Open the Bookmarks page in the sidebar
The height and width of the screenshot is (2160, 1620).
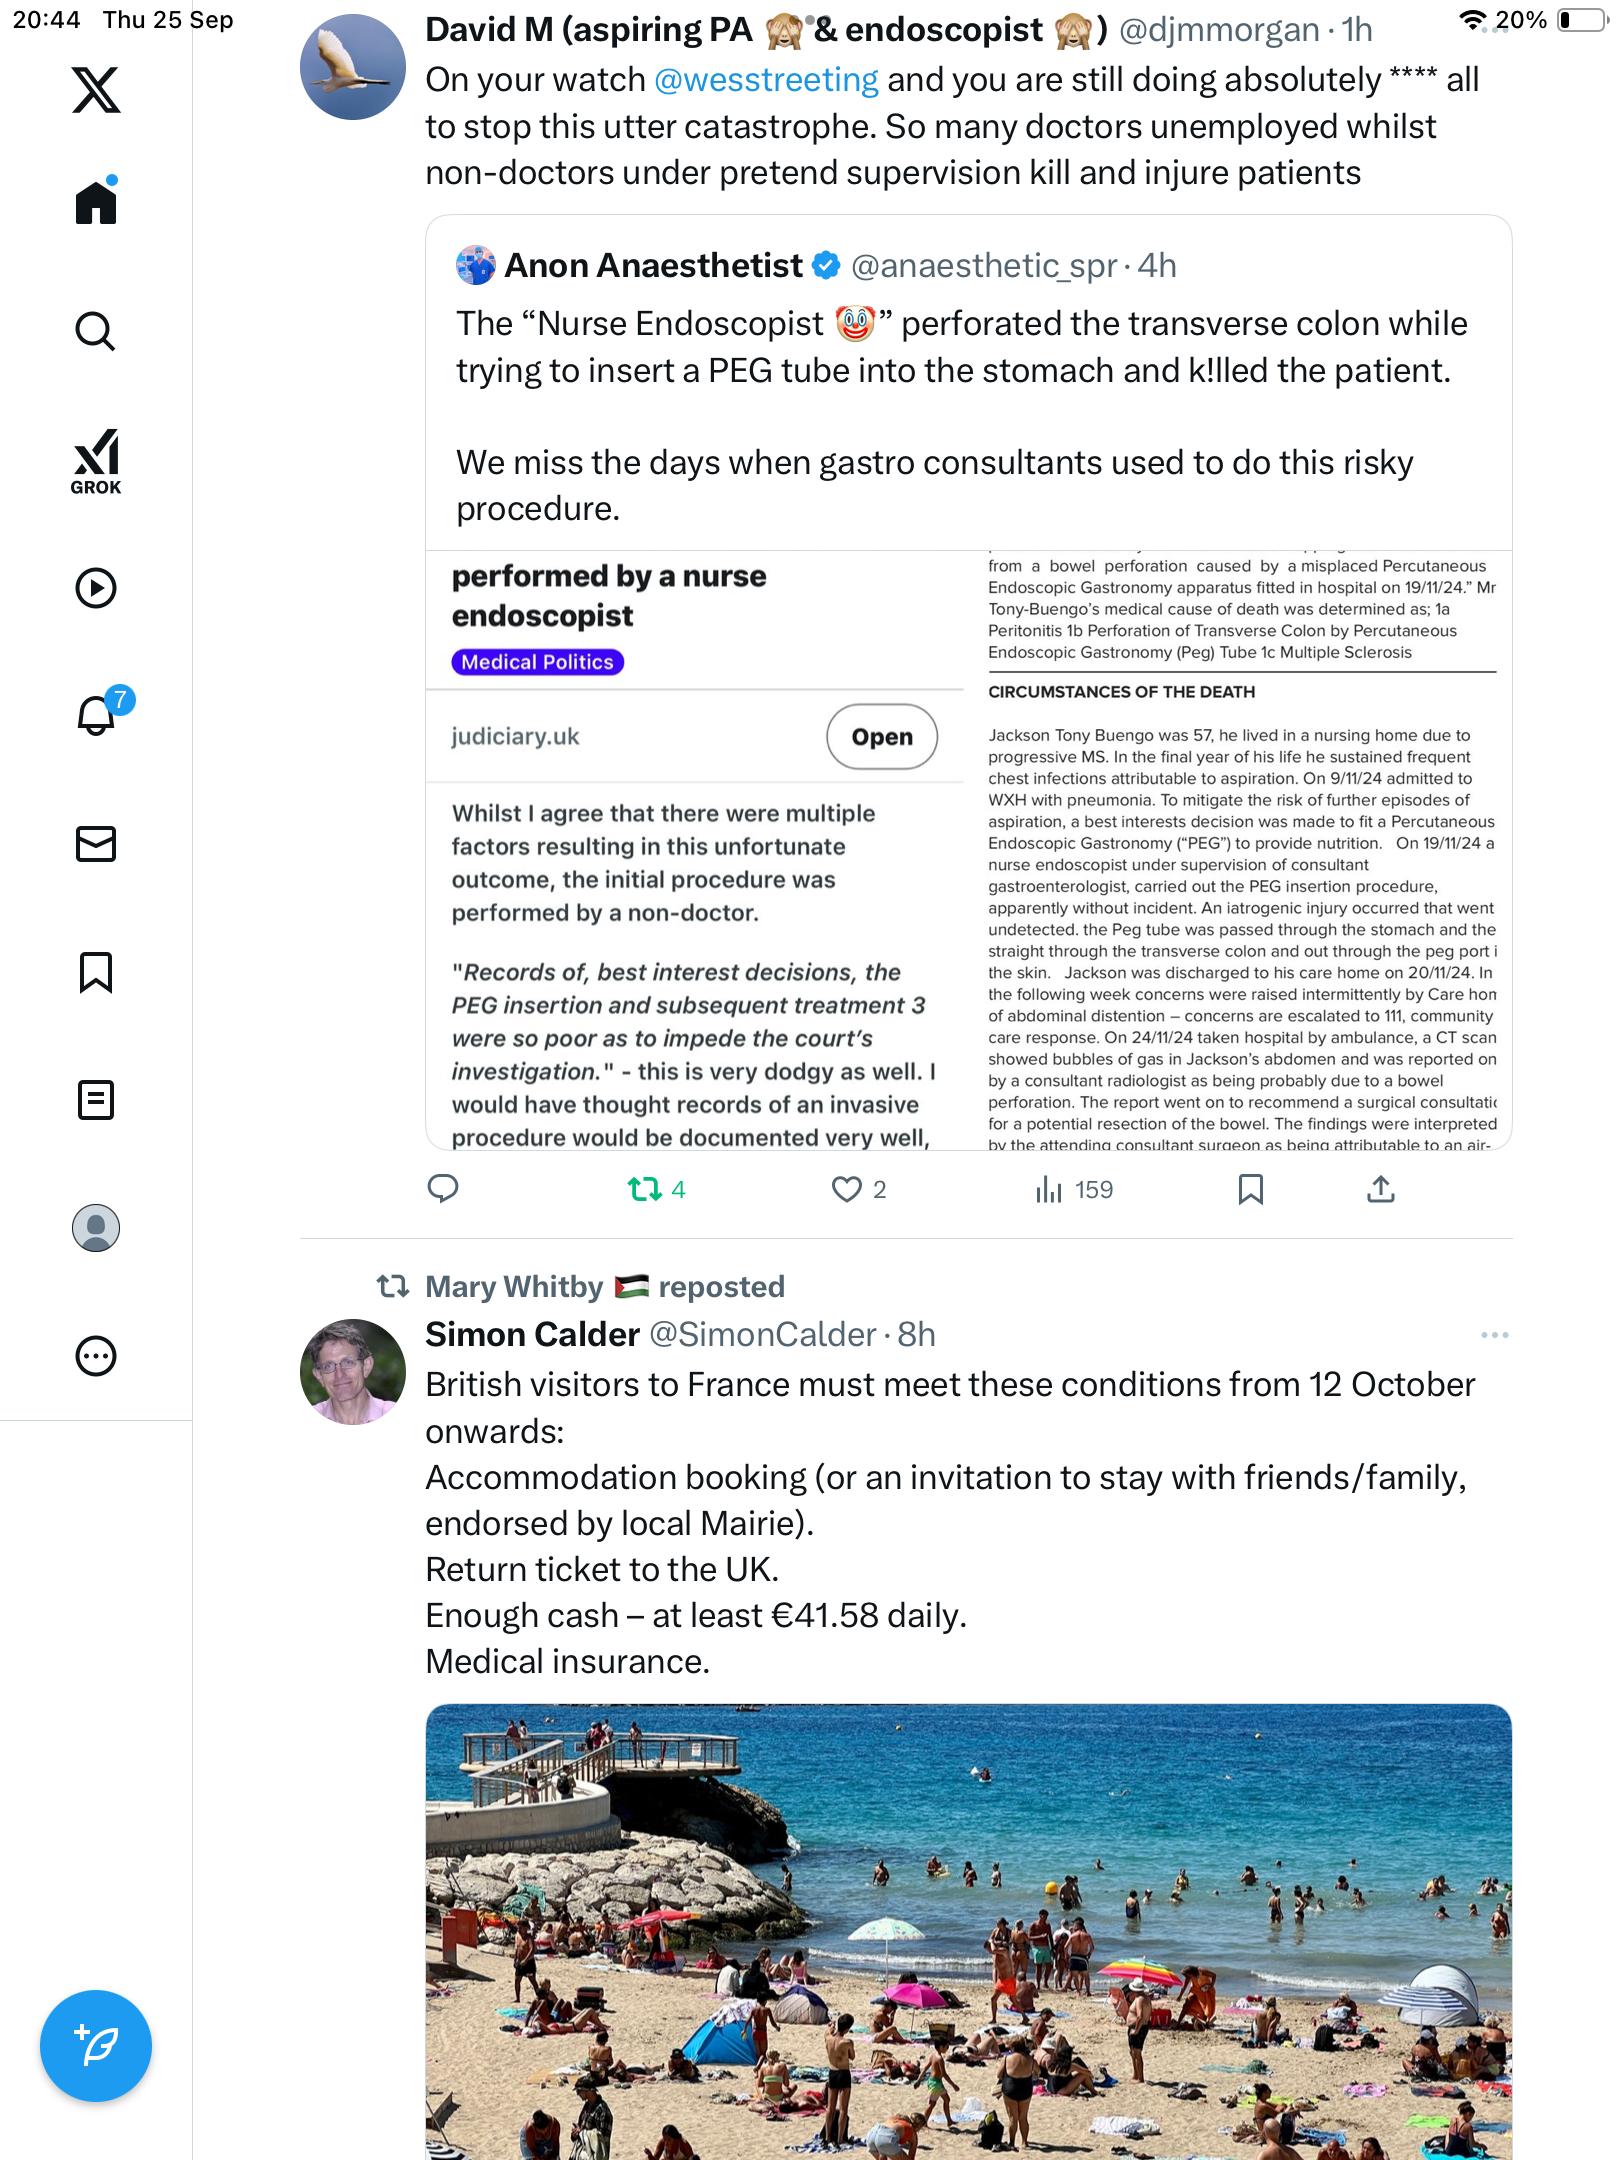point(96,972)
